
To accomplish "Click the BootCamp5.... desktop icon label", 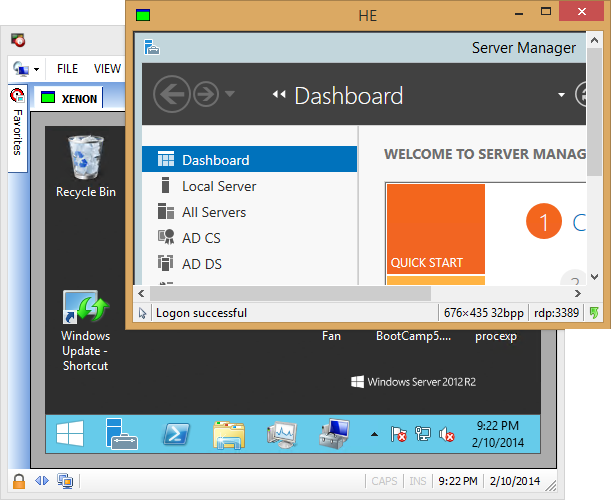I will [x=413, y=336].
